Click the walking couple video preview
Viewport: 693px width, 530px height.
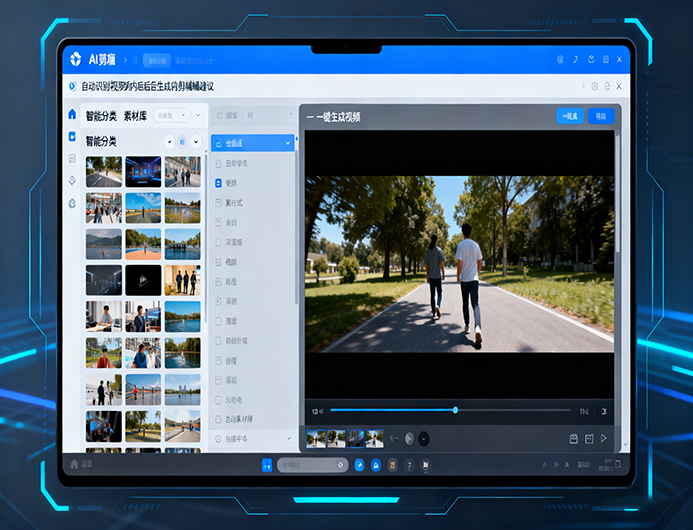point(459,264)
